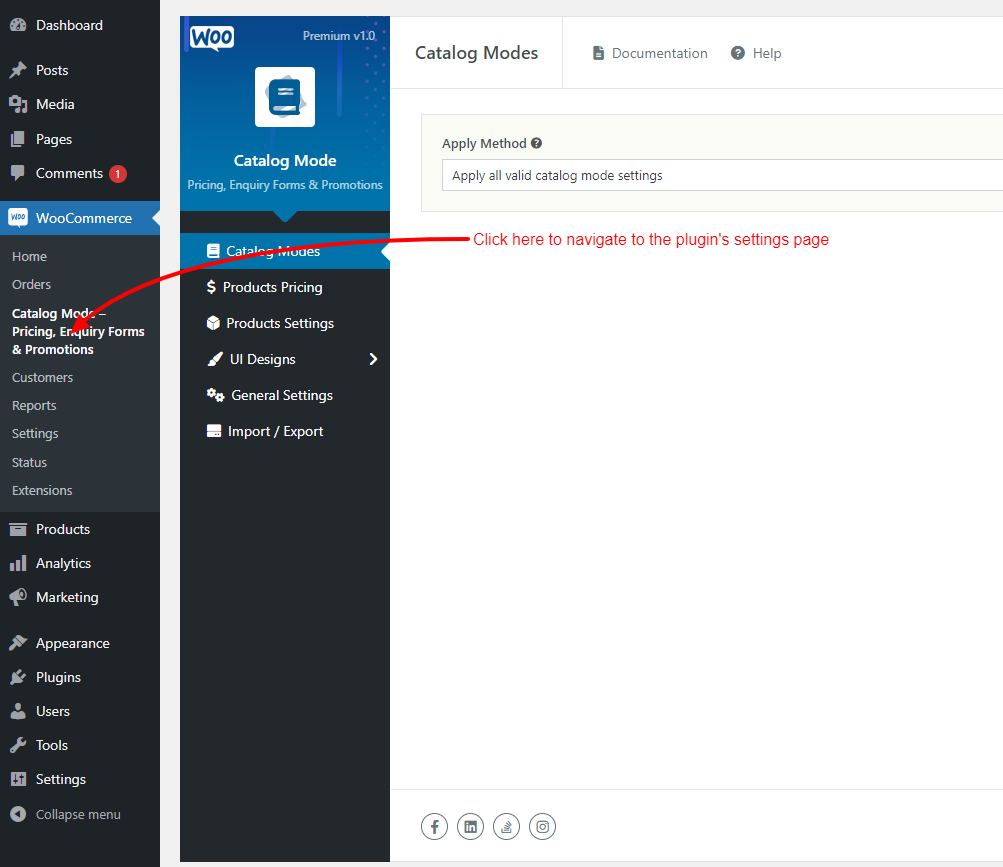This screenshot has height=867, width=1003.
Task: Open WooCommerce Orders submenu link
Action: (31, 284)
